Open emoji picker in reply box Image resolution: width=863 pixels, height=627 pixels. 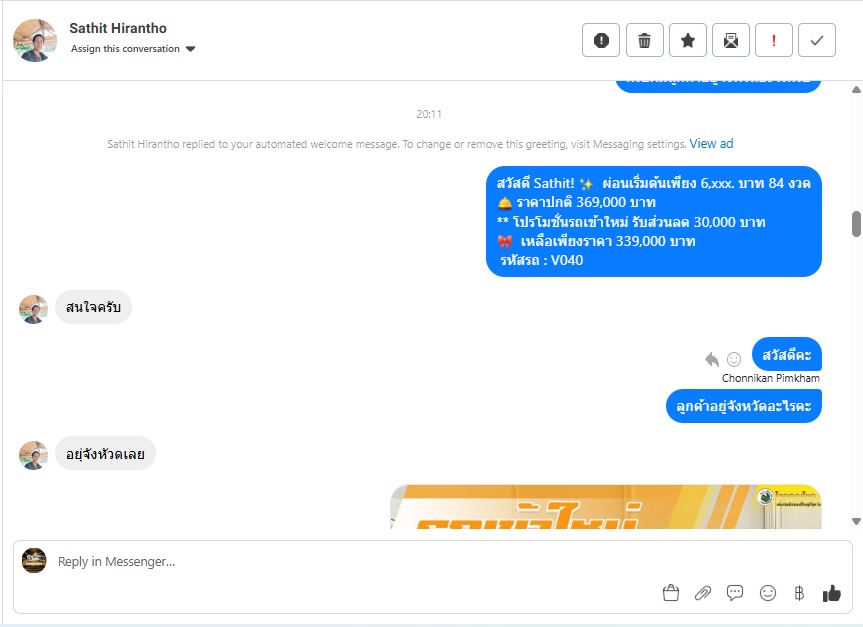[x=768, y=593]
